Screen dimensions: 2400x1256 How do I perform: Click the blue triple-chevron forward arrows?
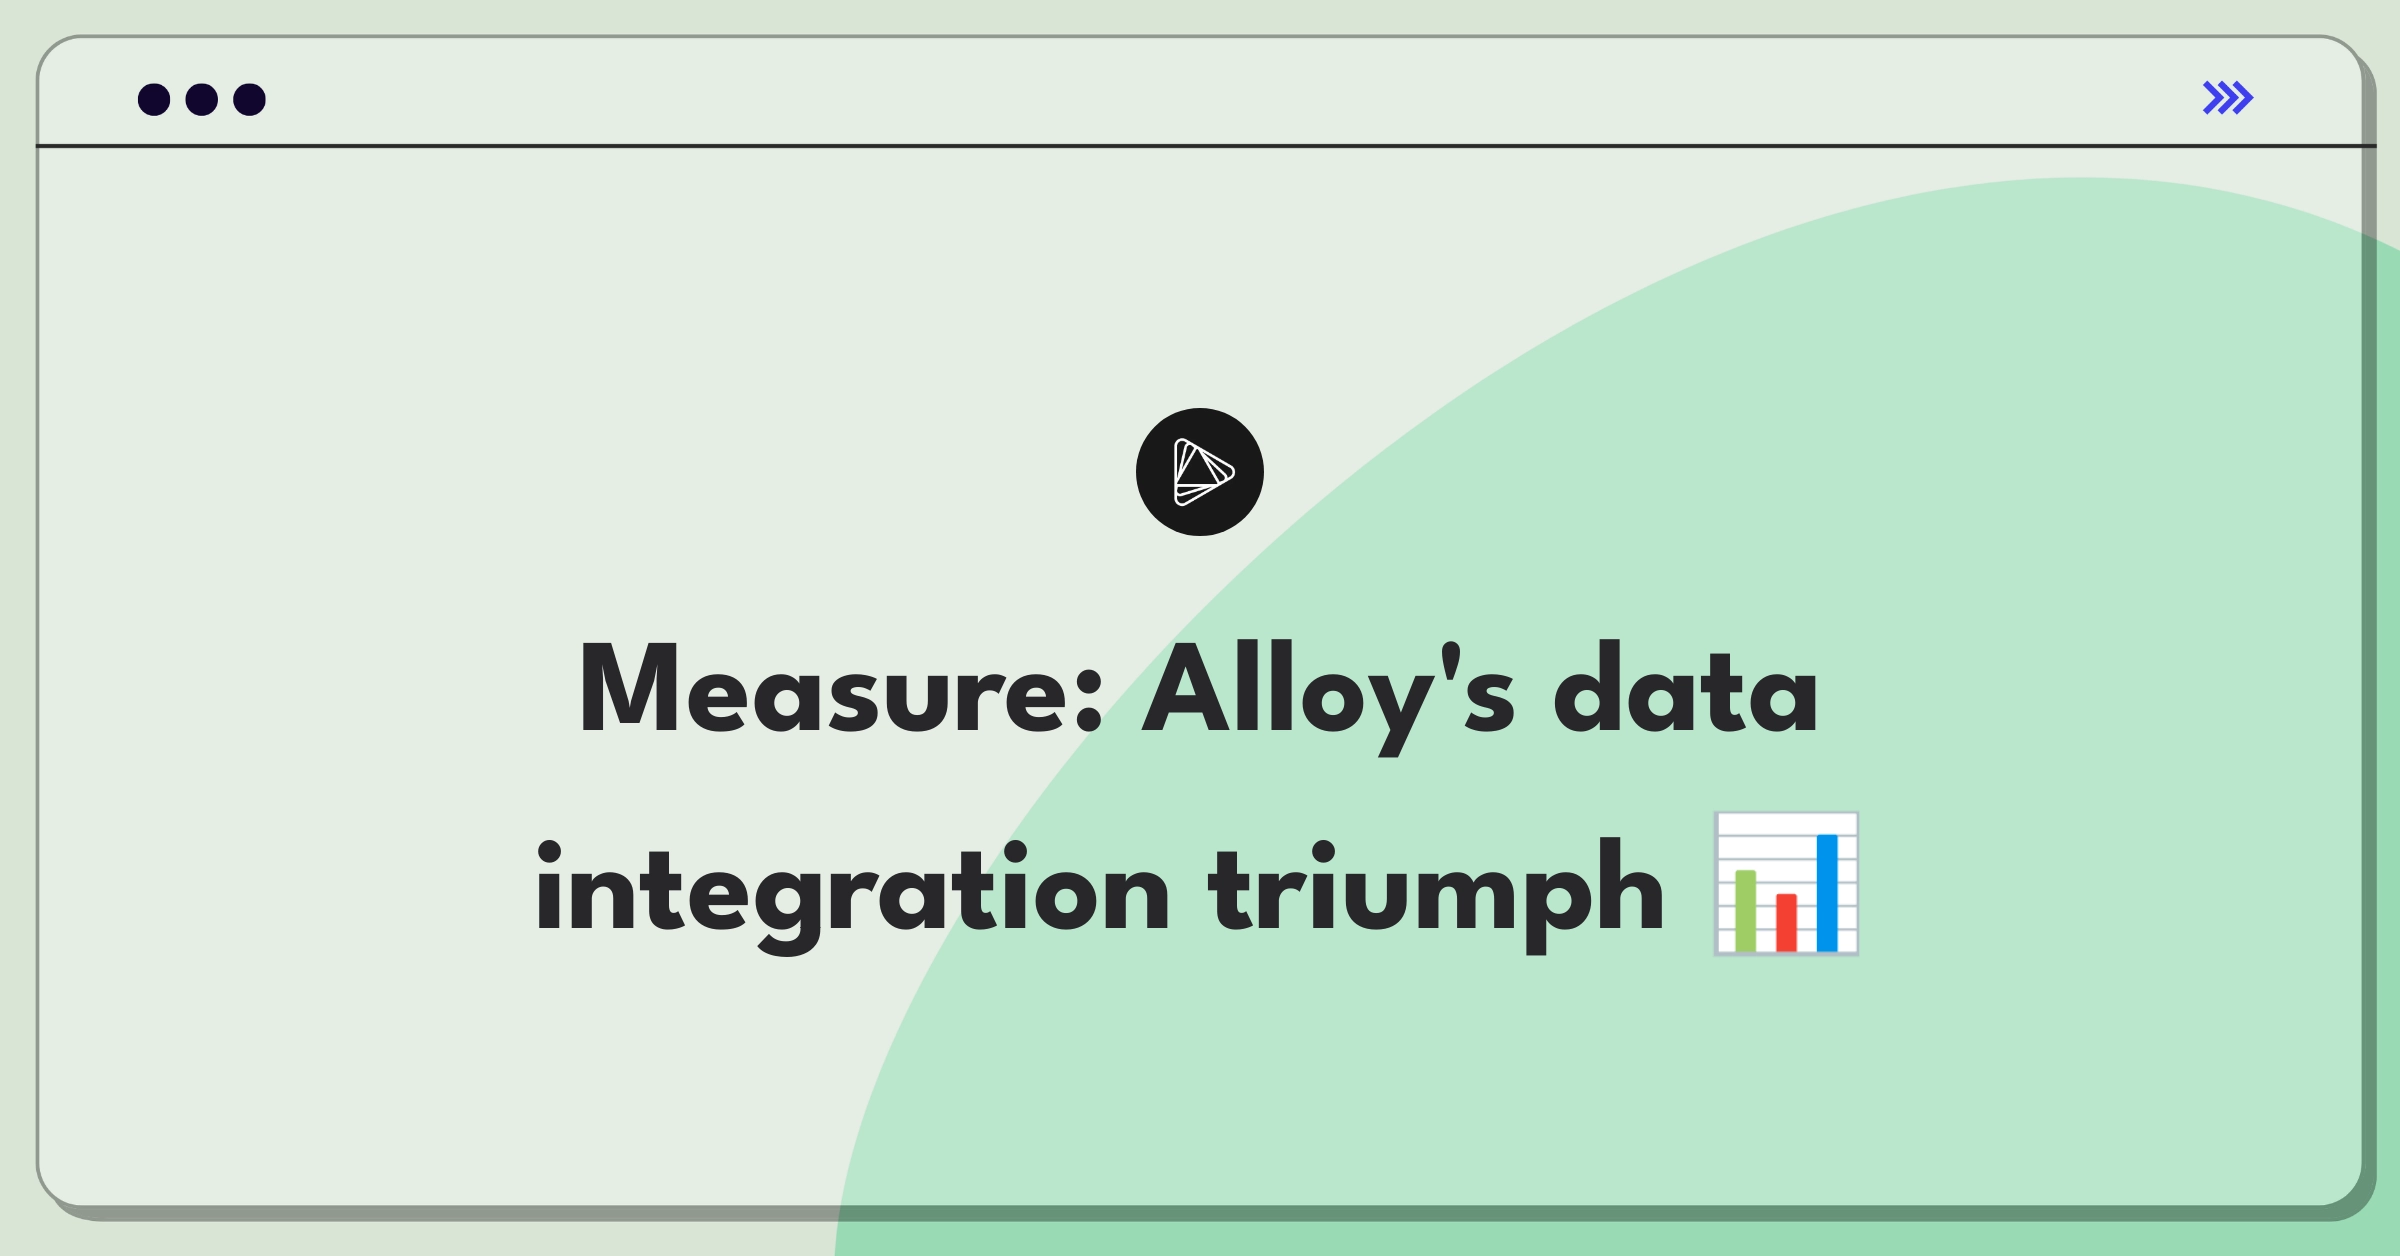[2228, 98]
